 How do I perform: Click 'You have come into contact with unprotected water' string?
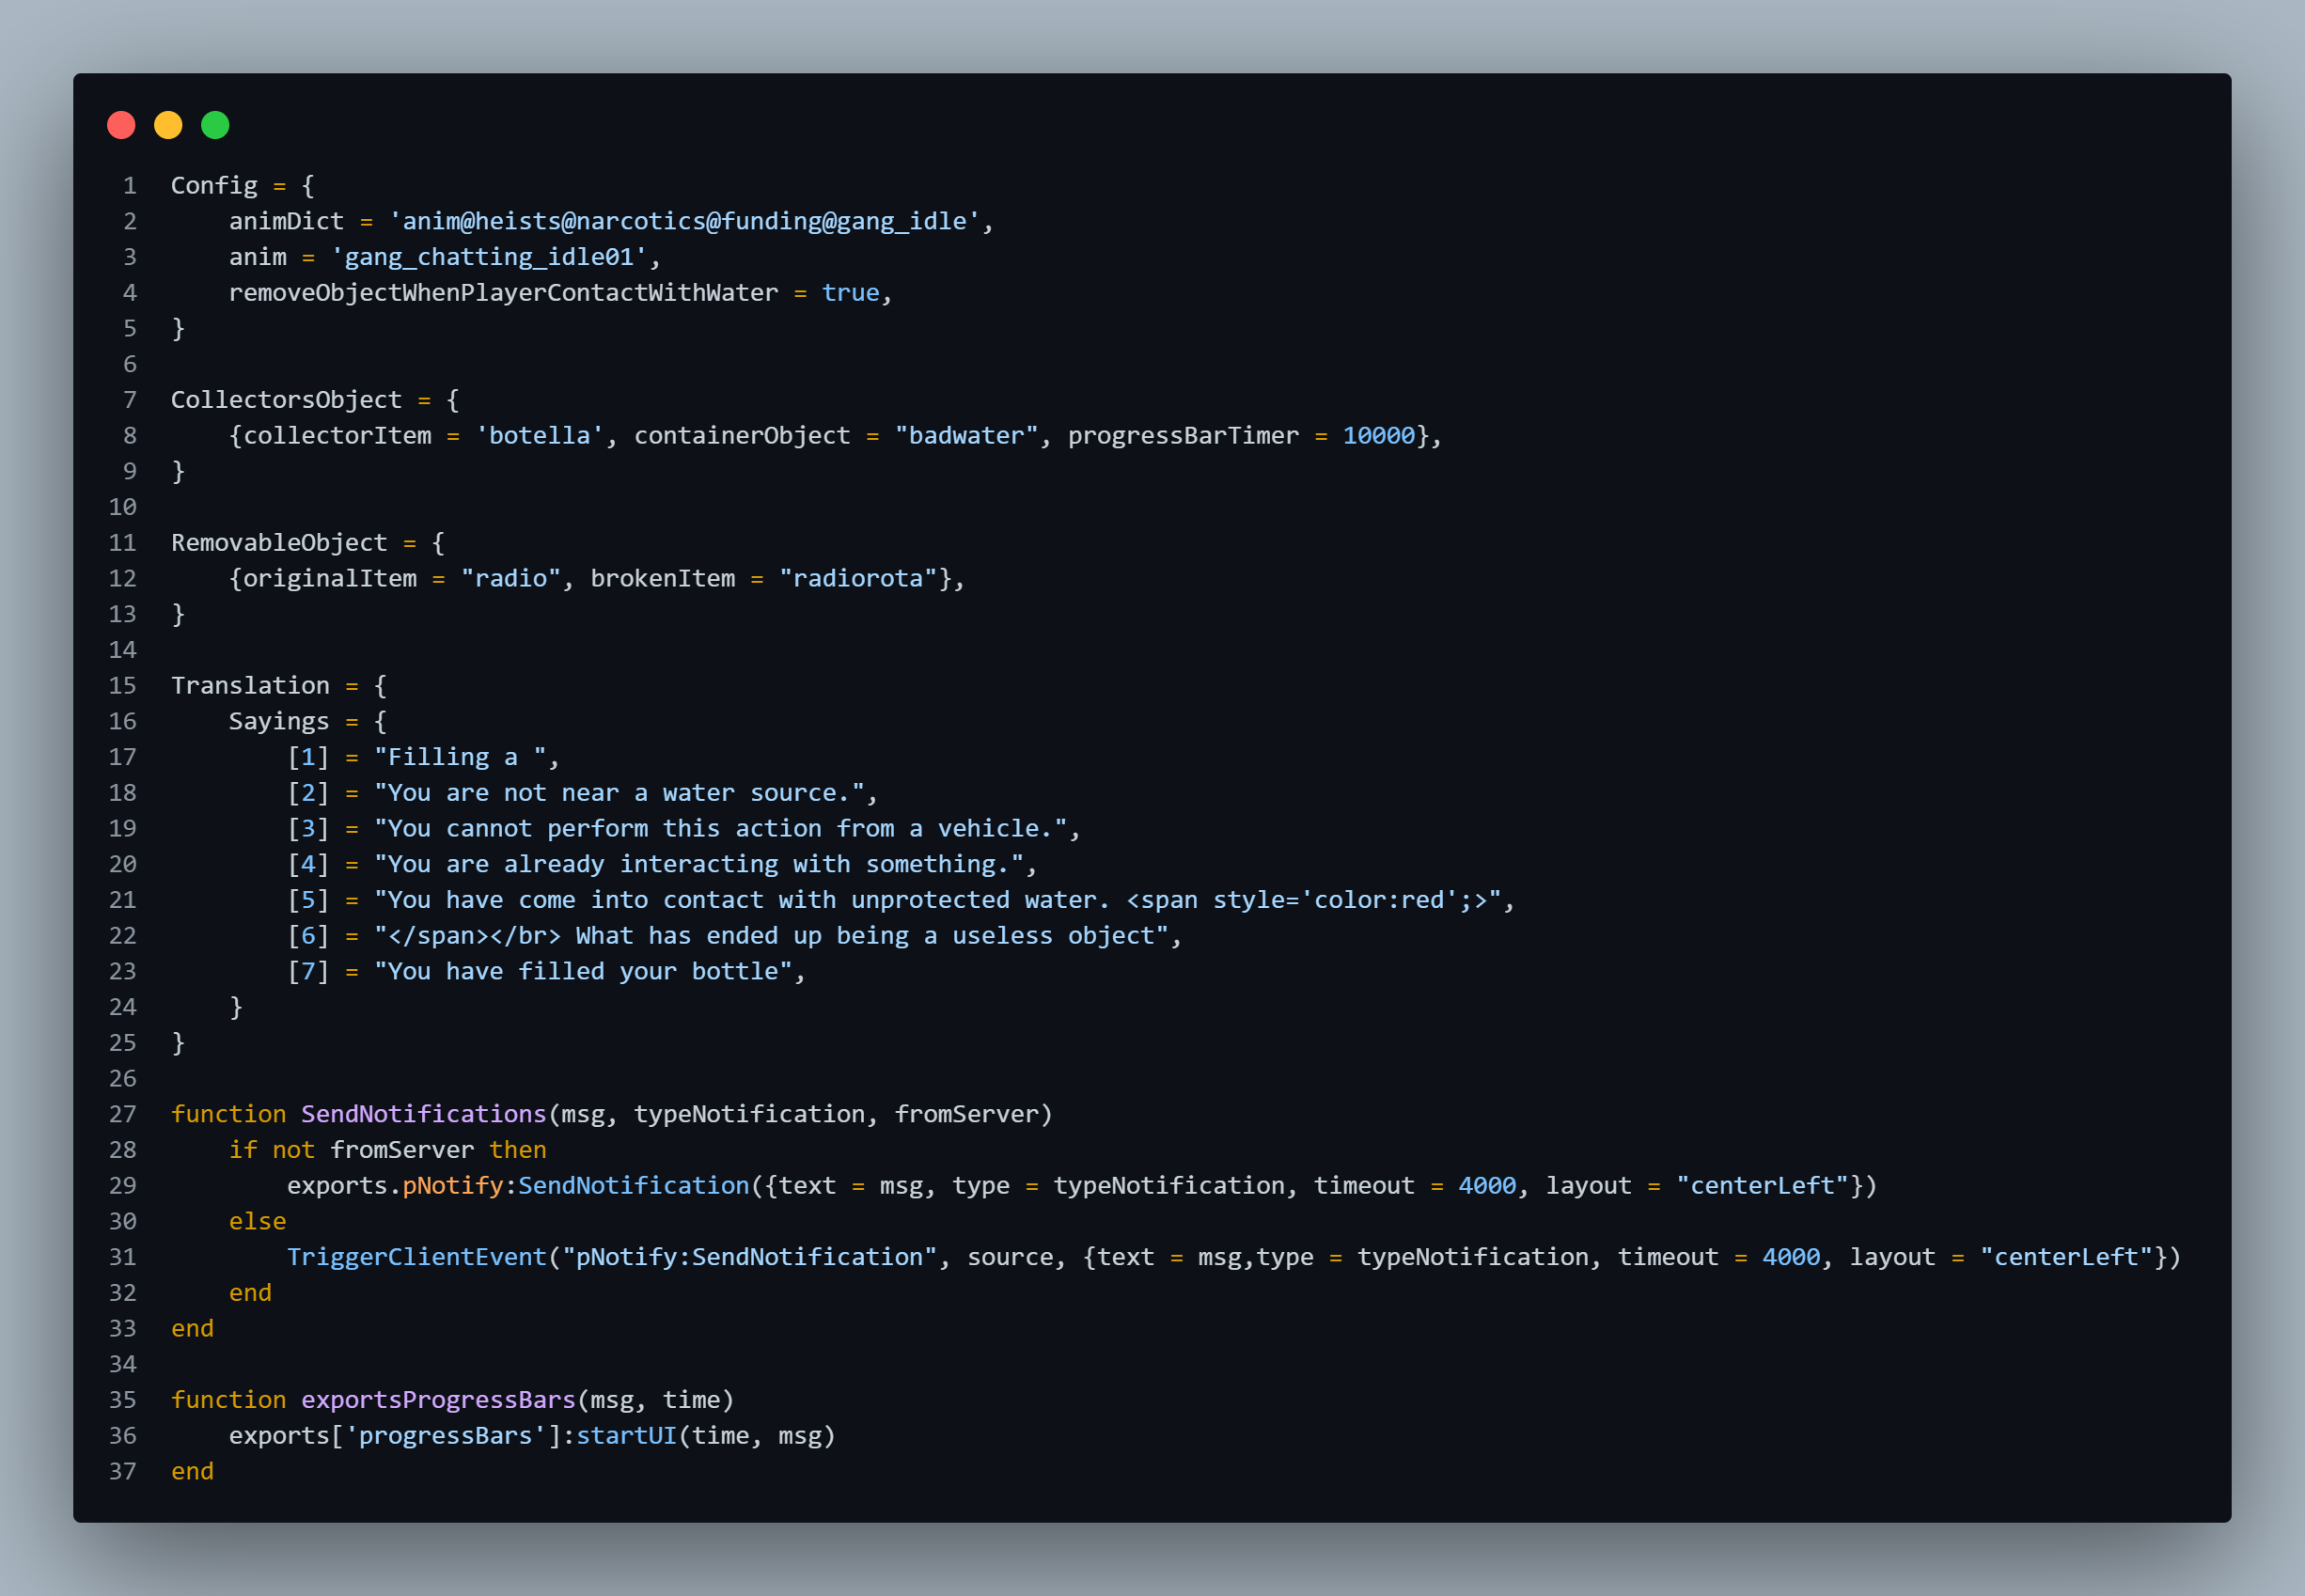click(x=937, y=900)
